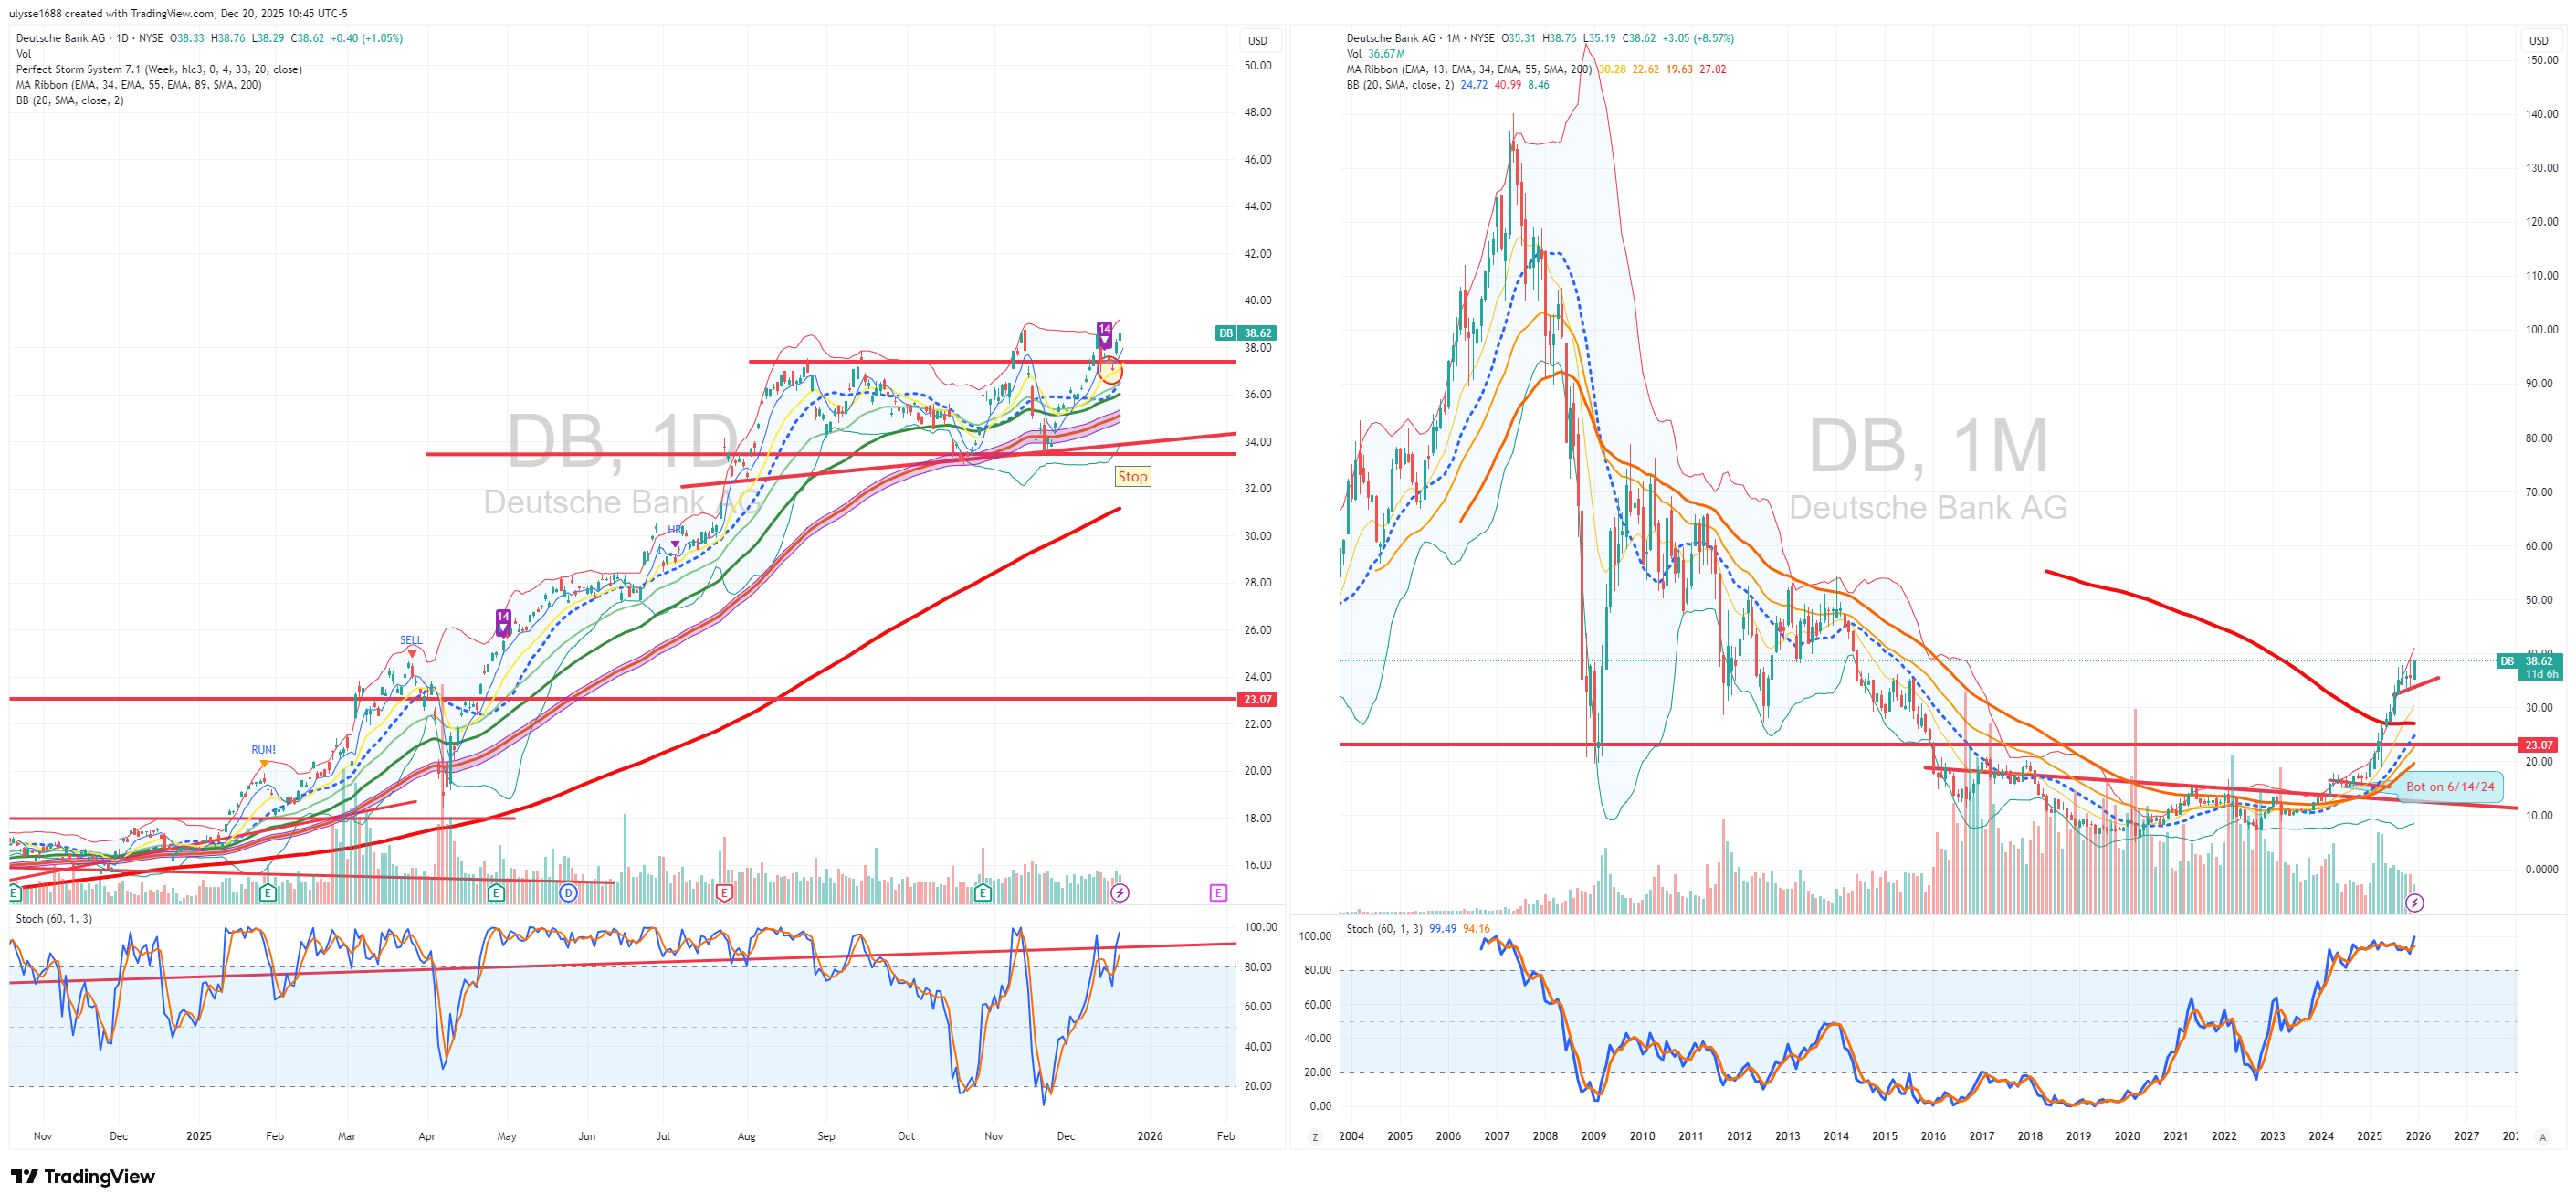The image size is (2576, 1204).
Task: Click the magenta future earnings 'E' marker
Action: (x=1217, y=893)
